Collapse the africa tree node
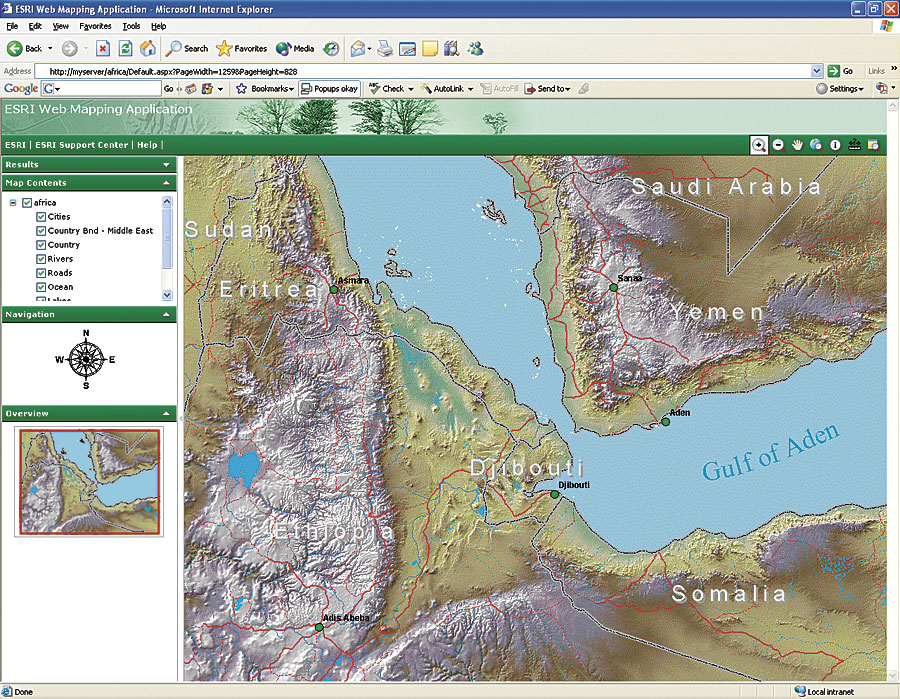 (x=13, y=203)
